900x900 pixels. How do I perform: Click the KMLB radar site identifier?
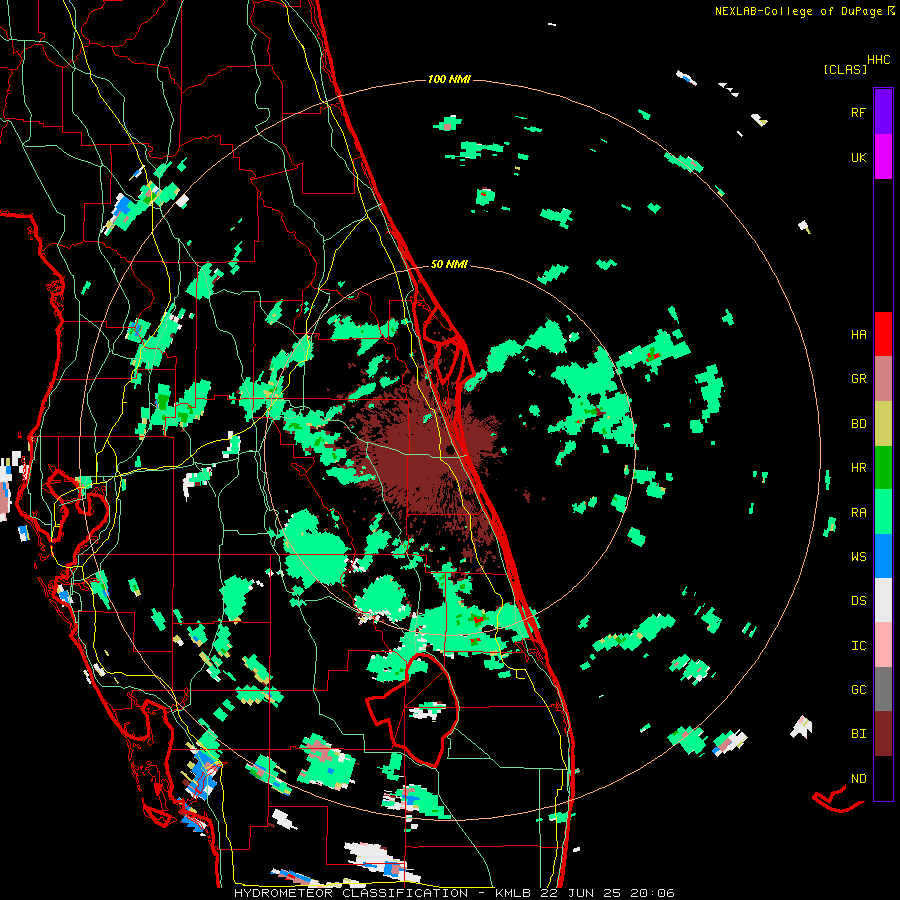(513, 893)
